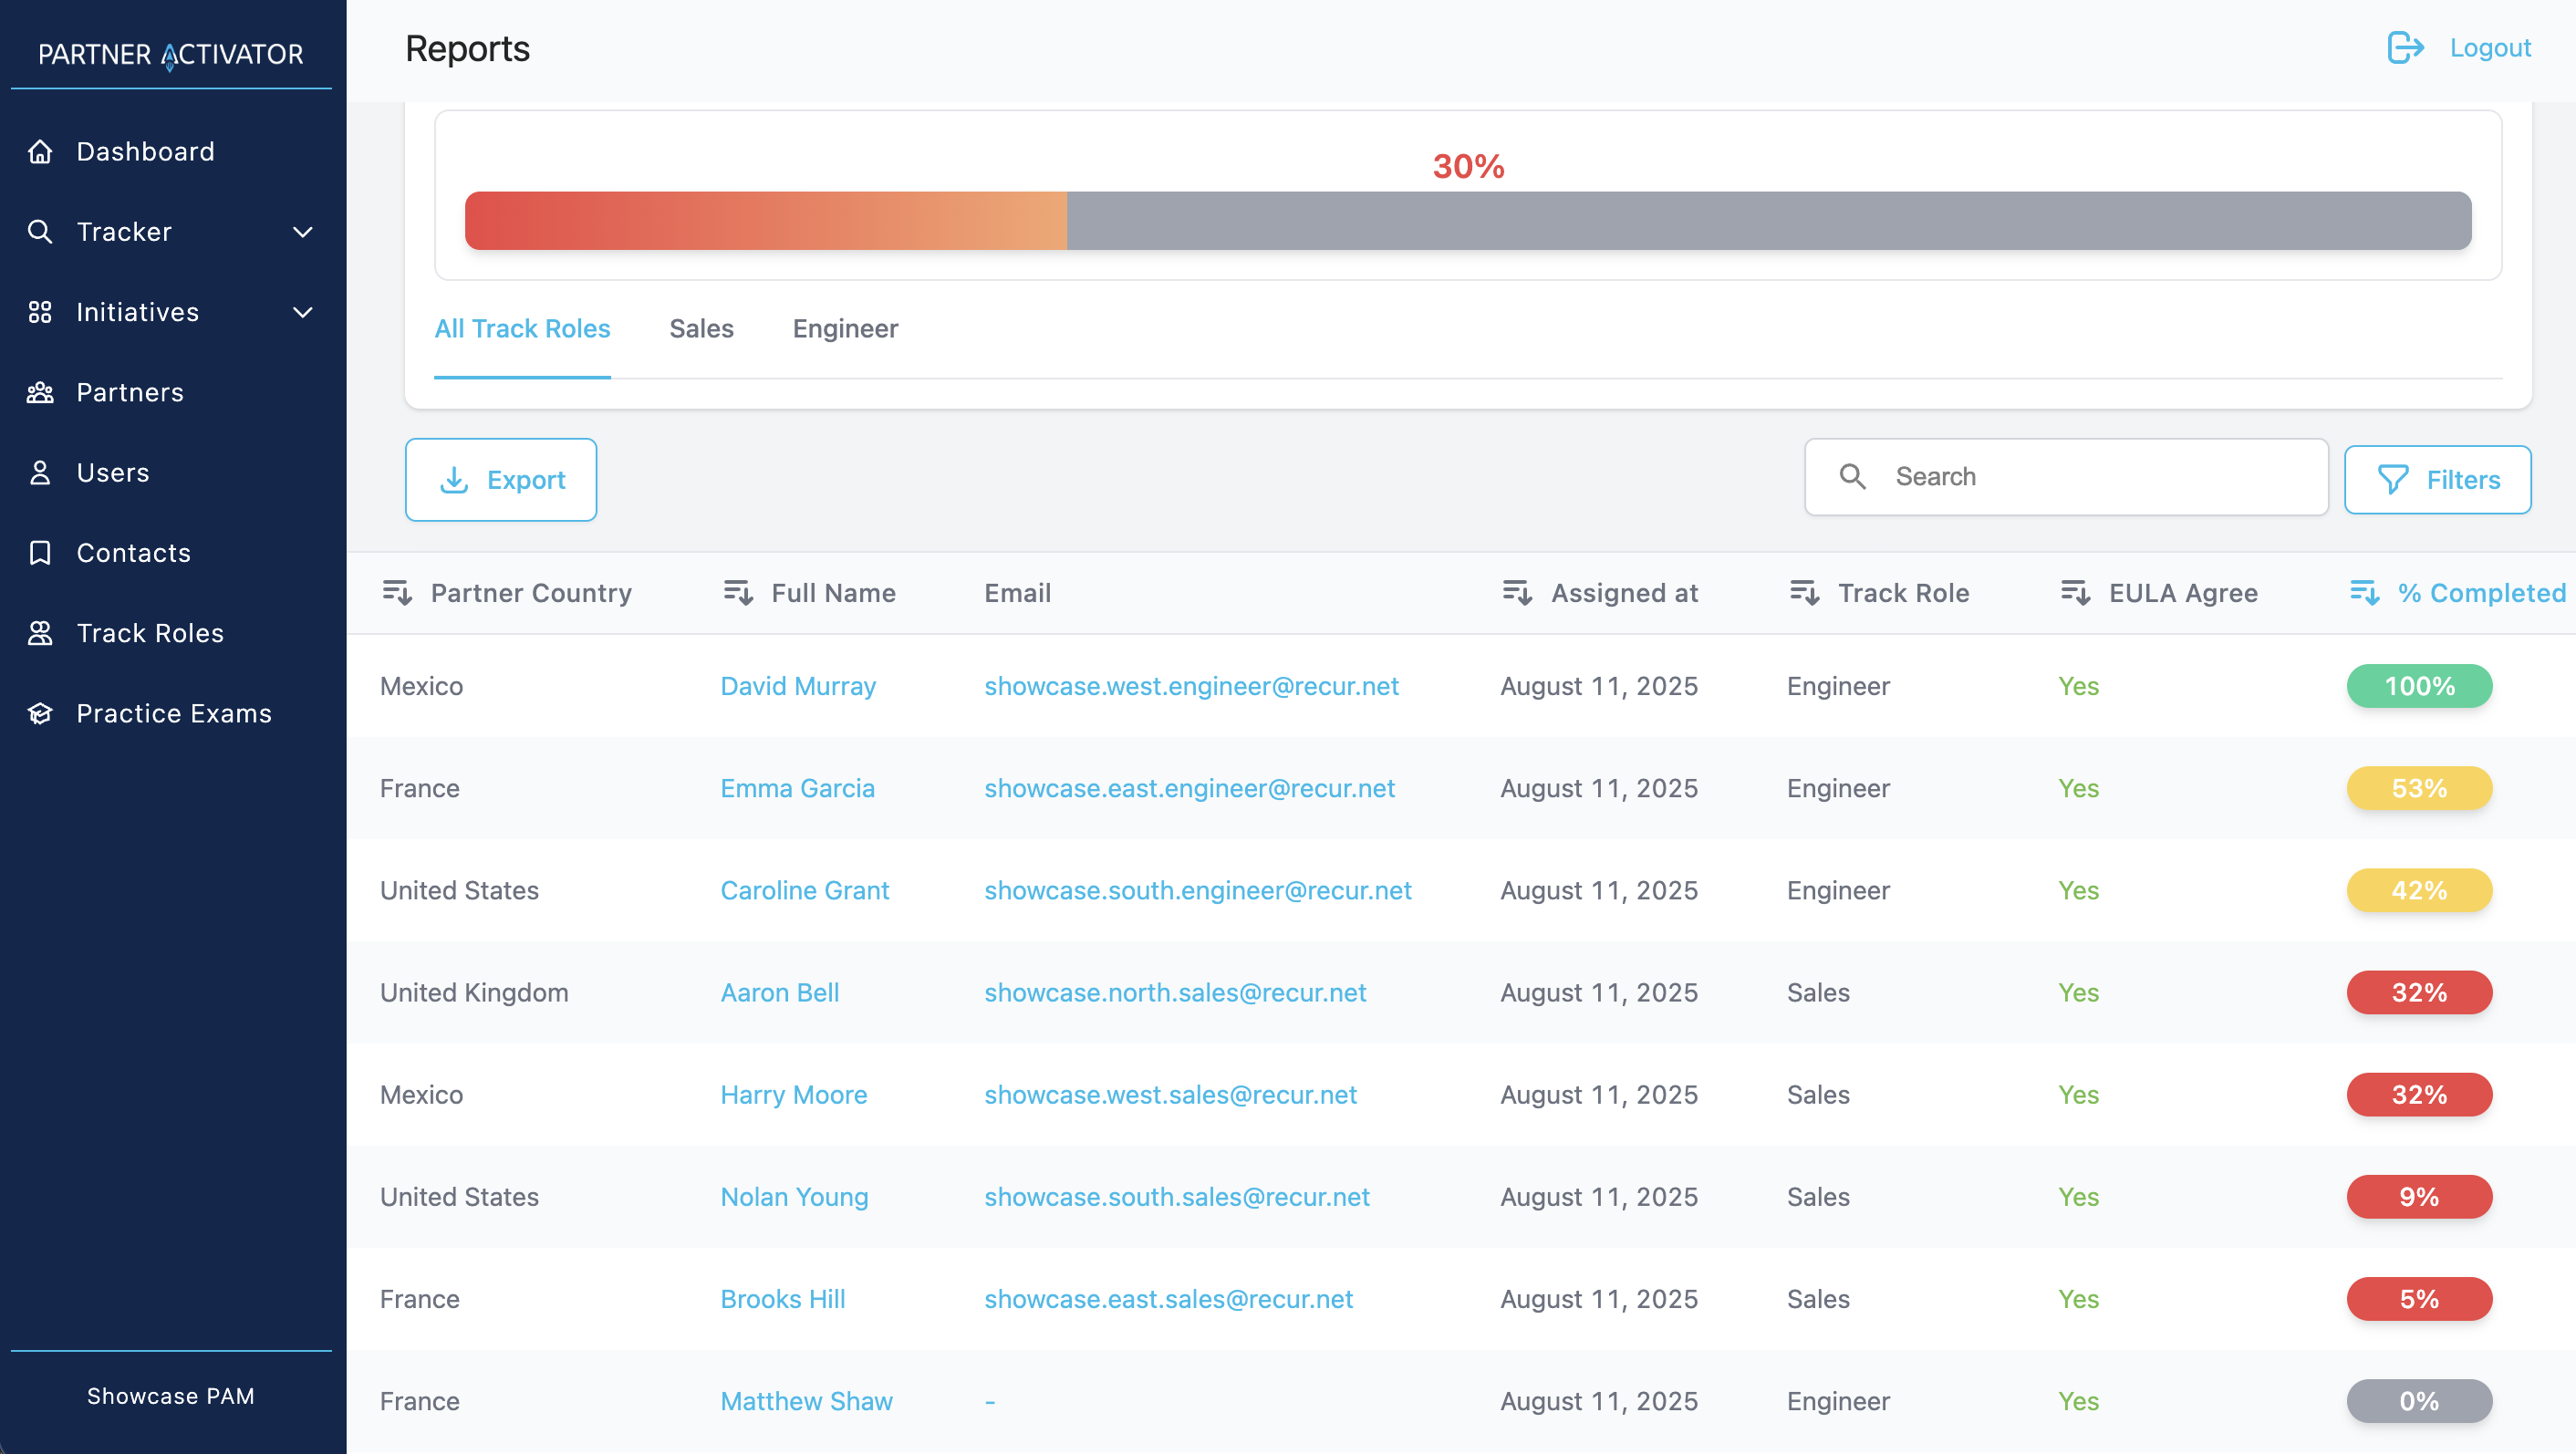Switch to the Sales tab
The width and height of the screenshot is (2576, 1454).
click(x=701, y=329)
